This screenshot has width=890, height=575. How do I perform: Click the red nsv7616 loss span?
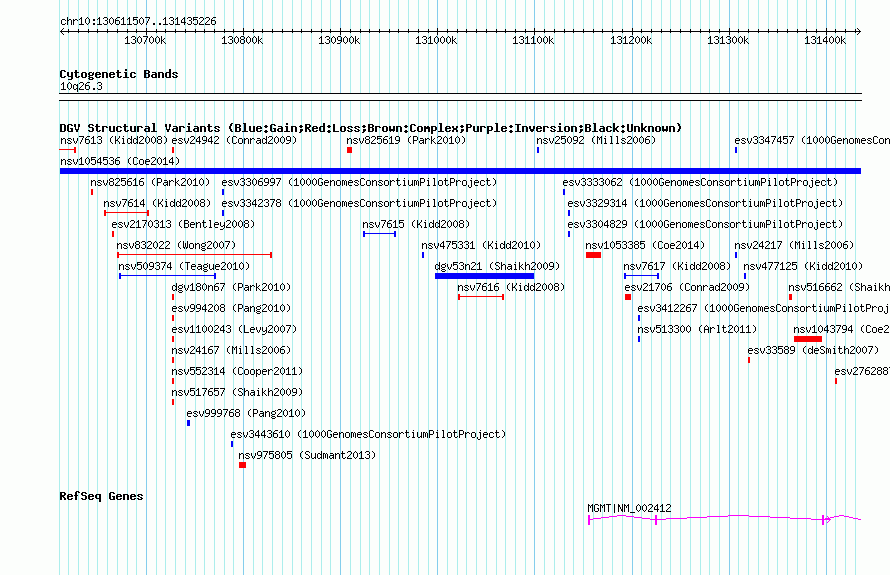(481, 297)
